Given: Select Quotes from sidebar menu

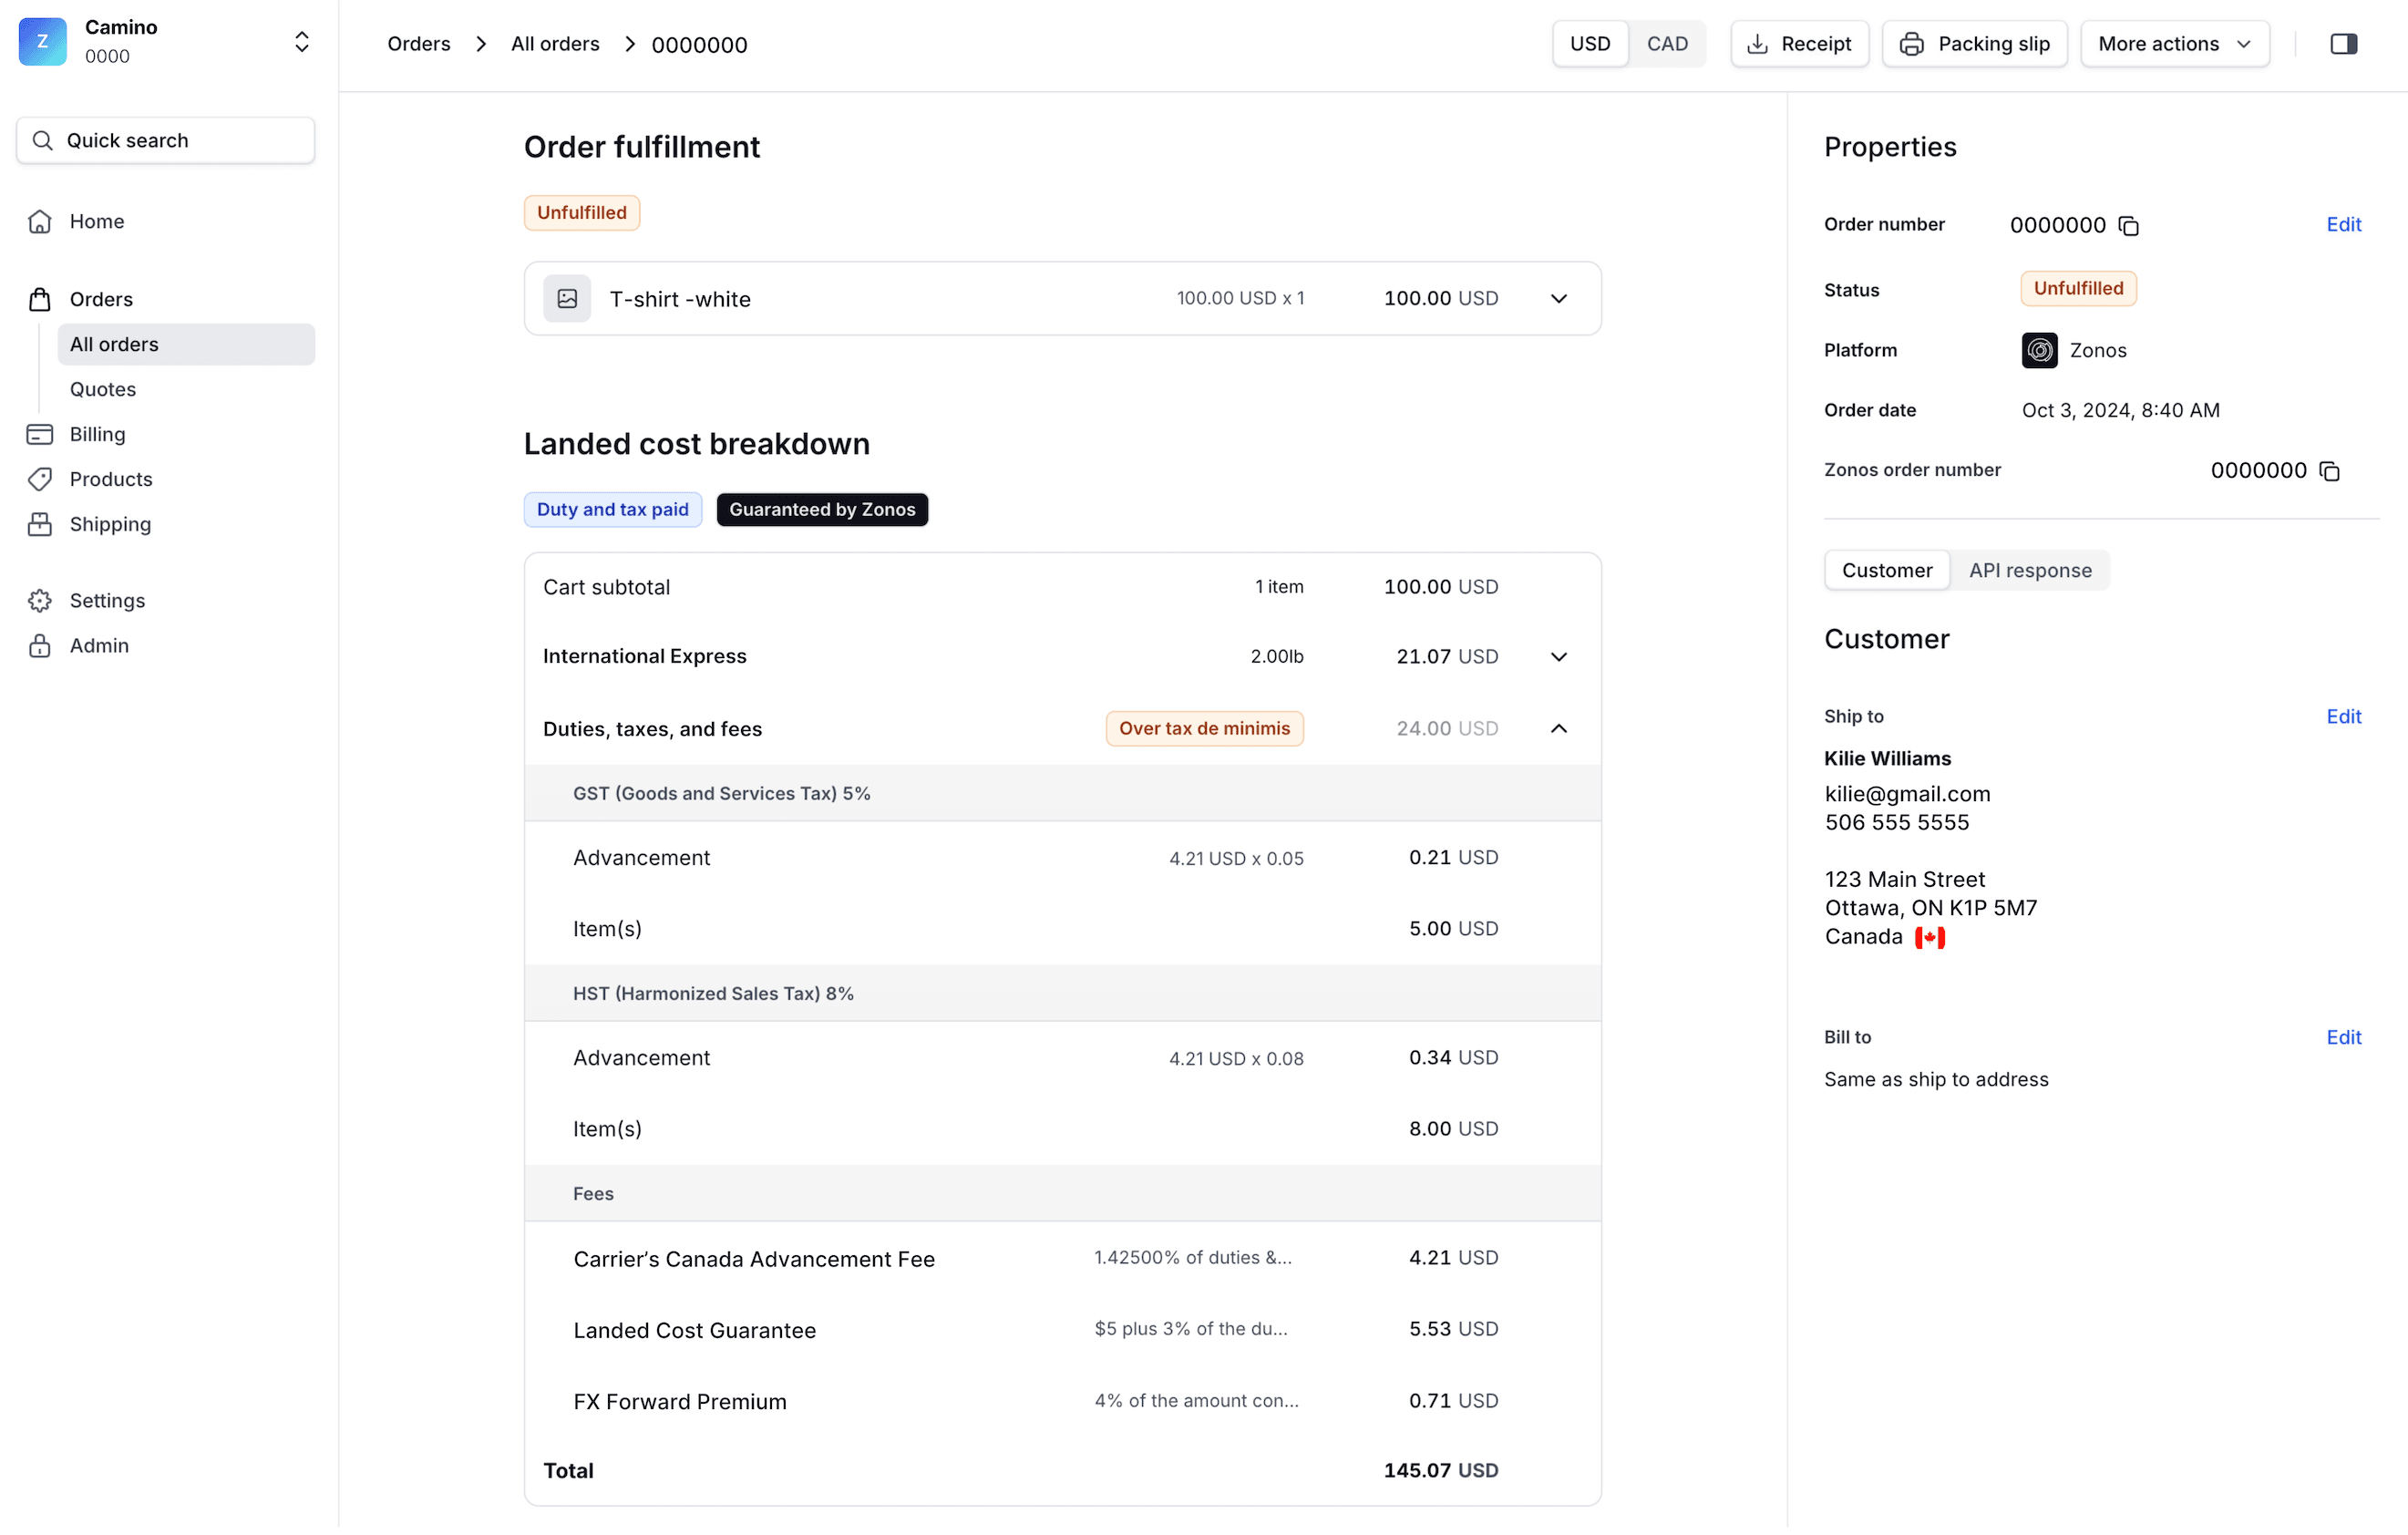Looking at the screenshot, I should [104, 387].
